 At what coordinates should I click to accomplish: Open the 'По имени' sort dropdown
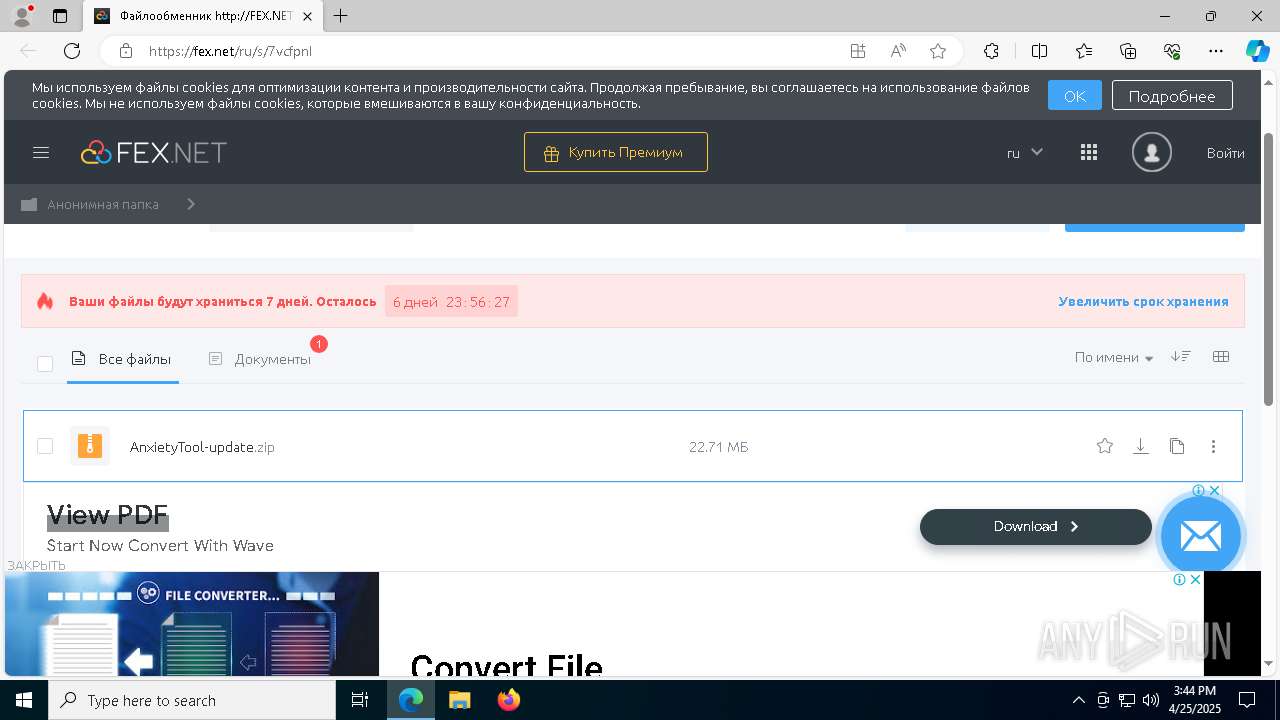[x=1113, y=357]
